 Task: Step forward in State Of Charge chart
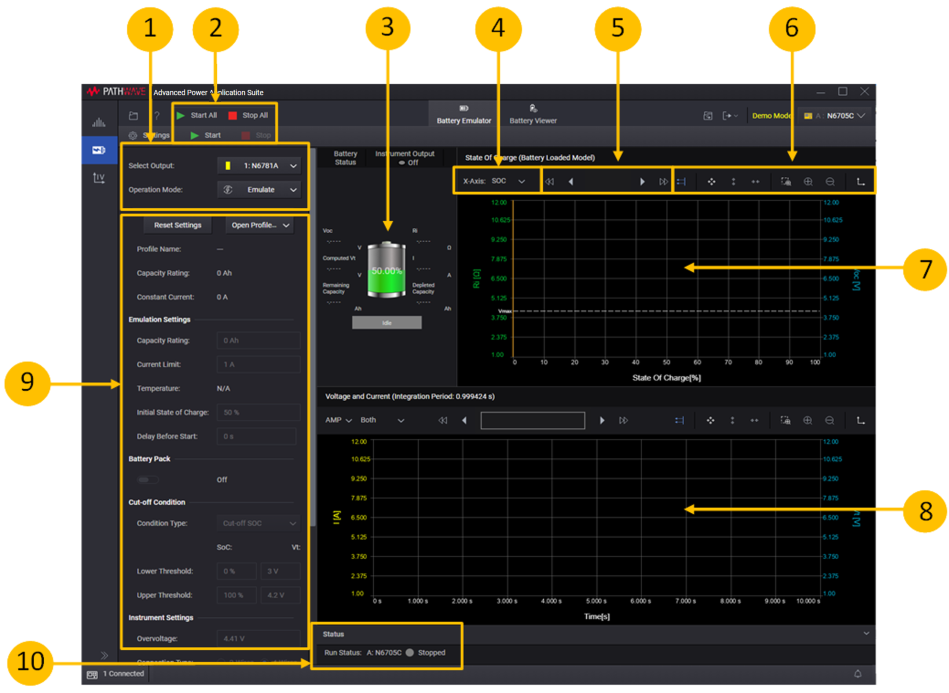(x=642, y=182)
